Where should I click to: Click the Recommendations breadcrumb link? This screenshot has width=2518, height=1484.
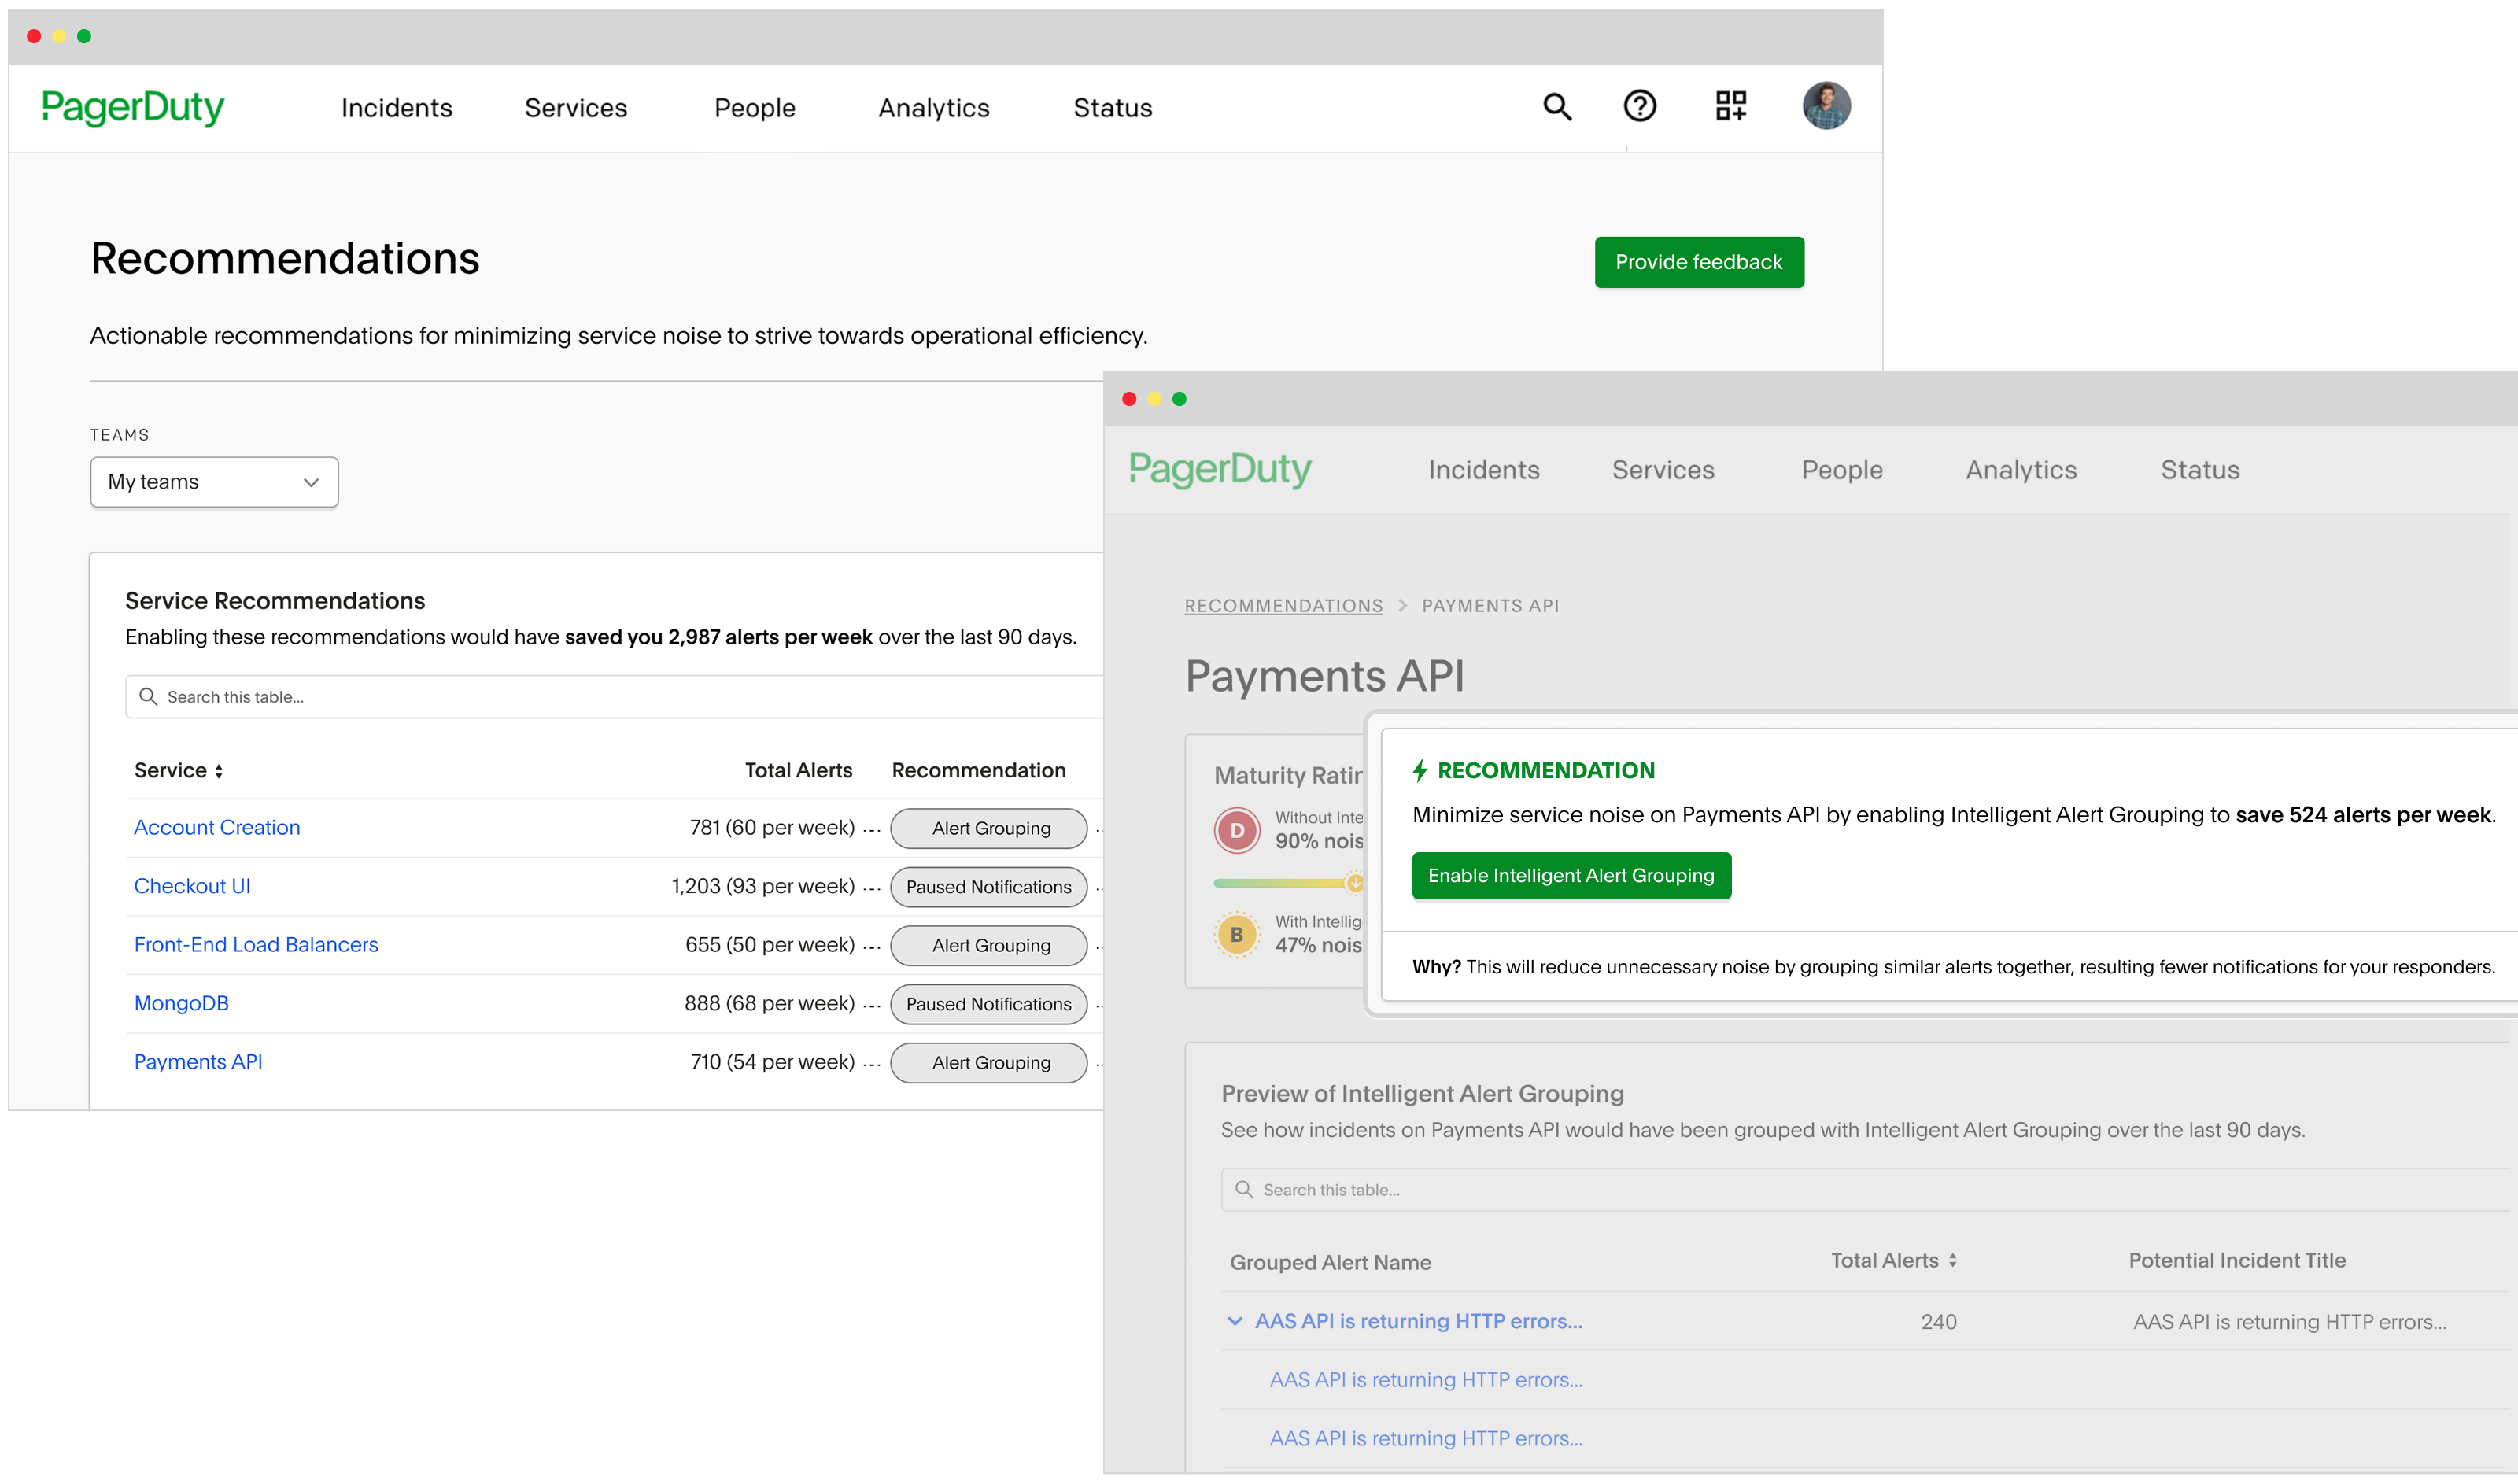[1283, 605]
